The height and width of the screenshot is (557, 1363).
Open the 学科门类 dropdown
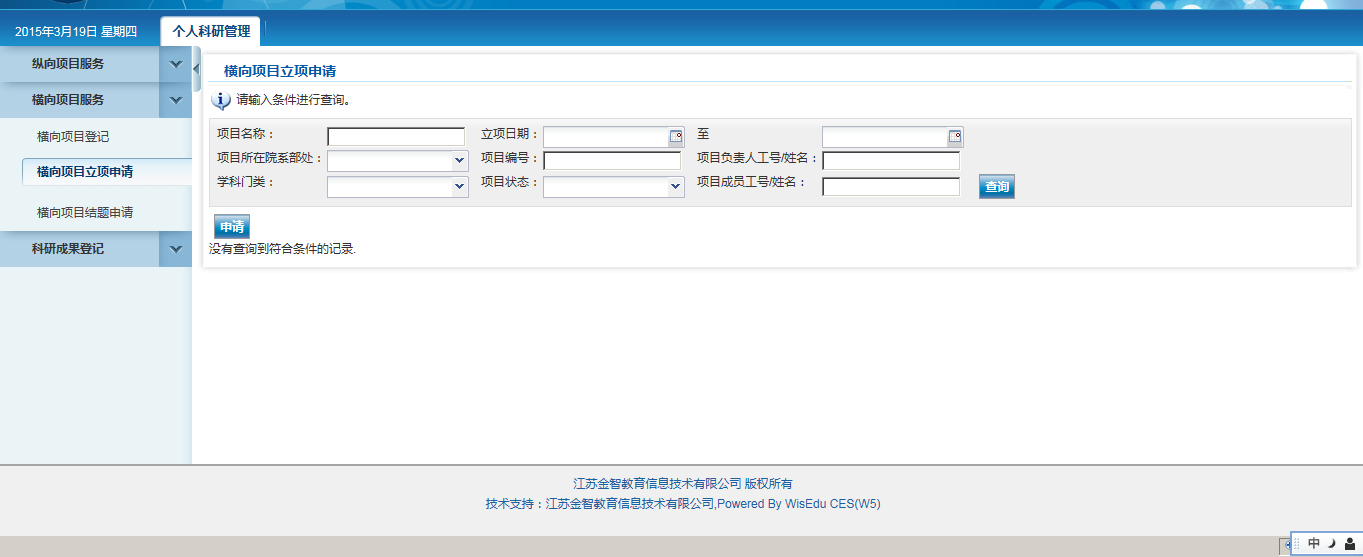[x=459, y=186]
